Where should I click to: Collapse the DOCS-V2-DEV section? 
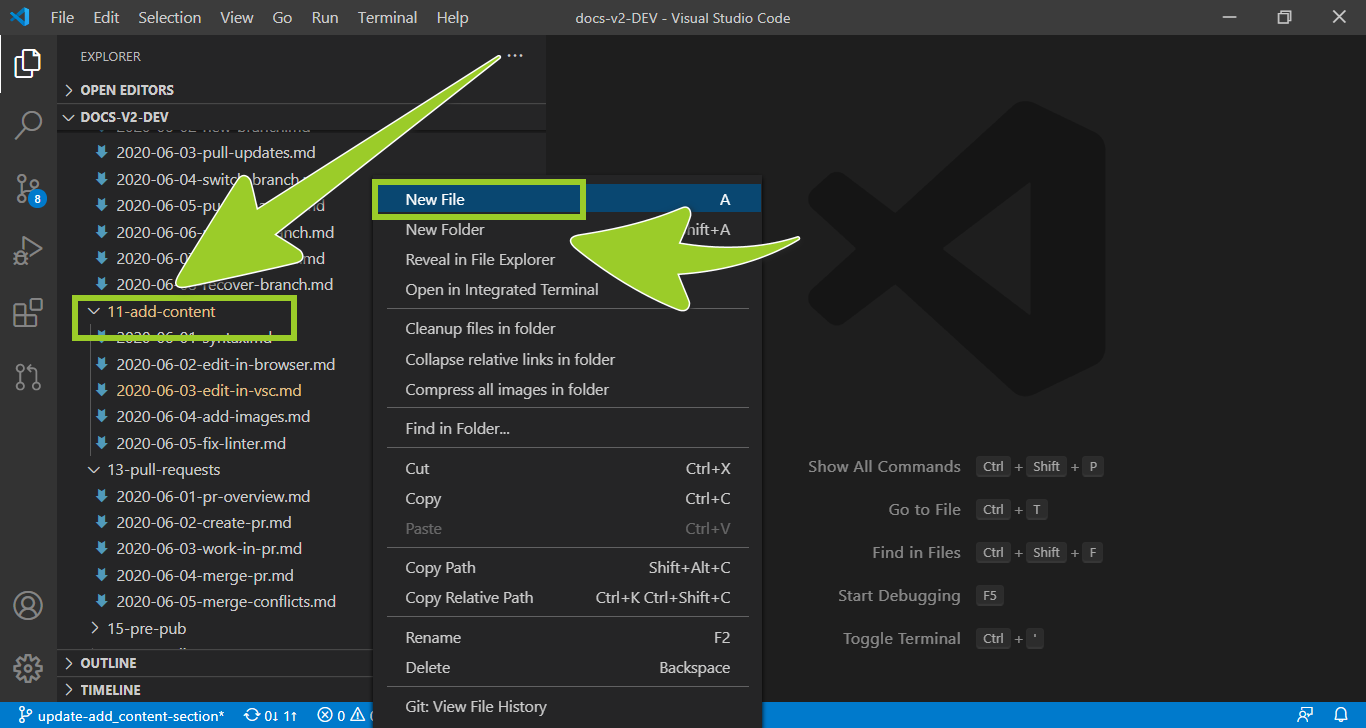[x=301, y=117]
